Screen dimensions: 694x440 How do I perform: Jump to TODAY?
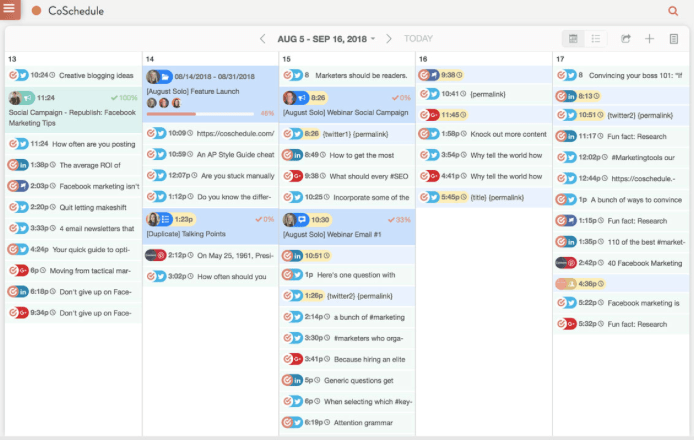point(418,39)
